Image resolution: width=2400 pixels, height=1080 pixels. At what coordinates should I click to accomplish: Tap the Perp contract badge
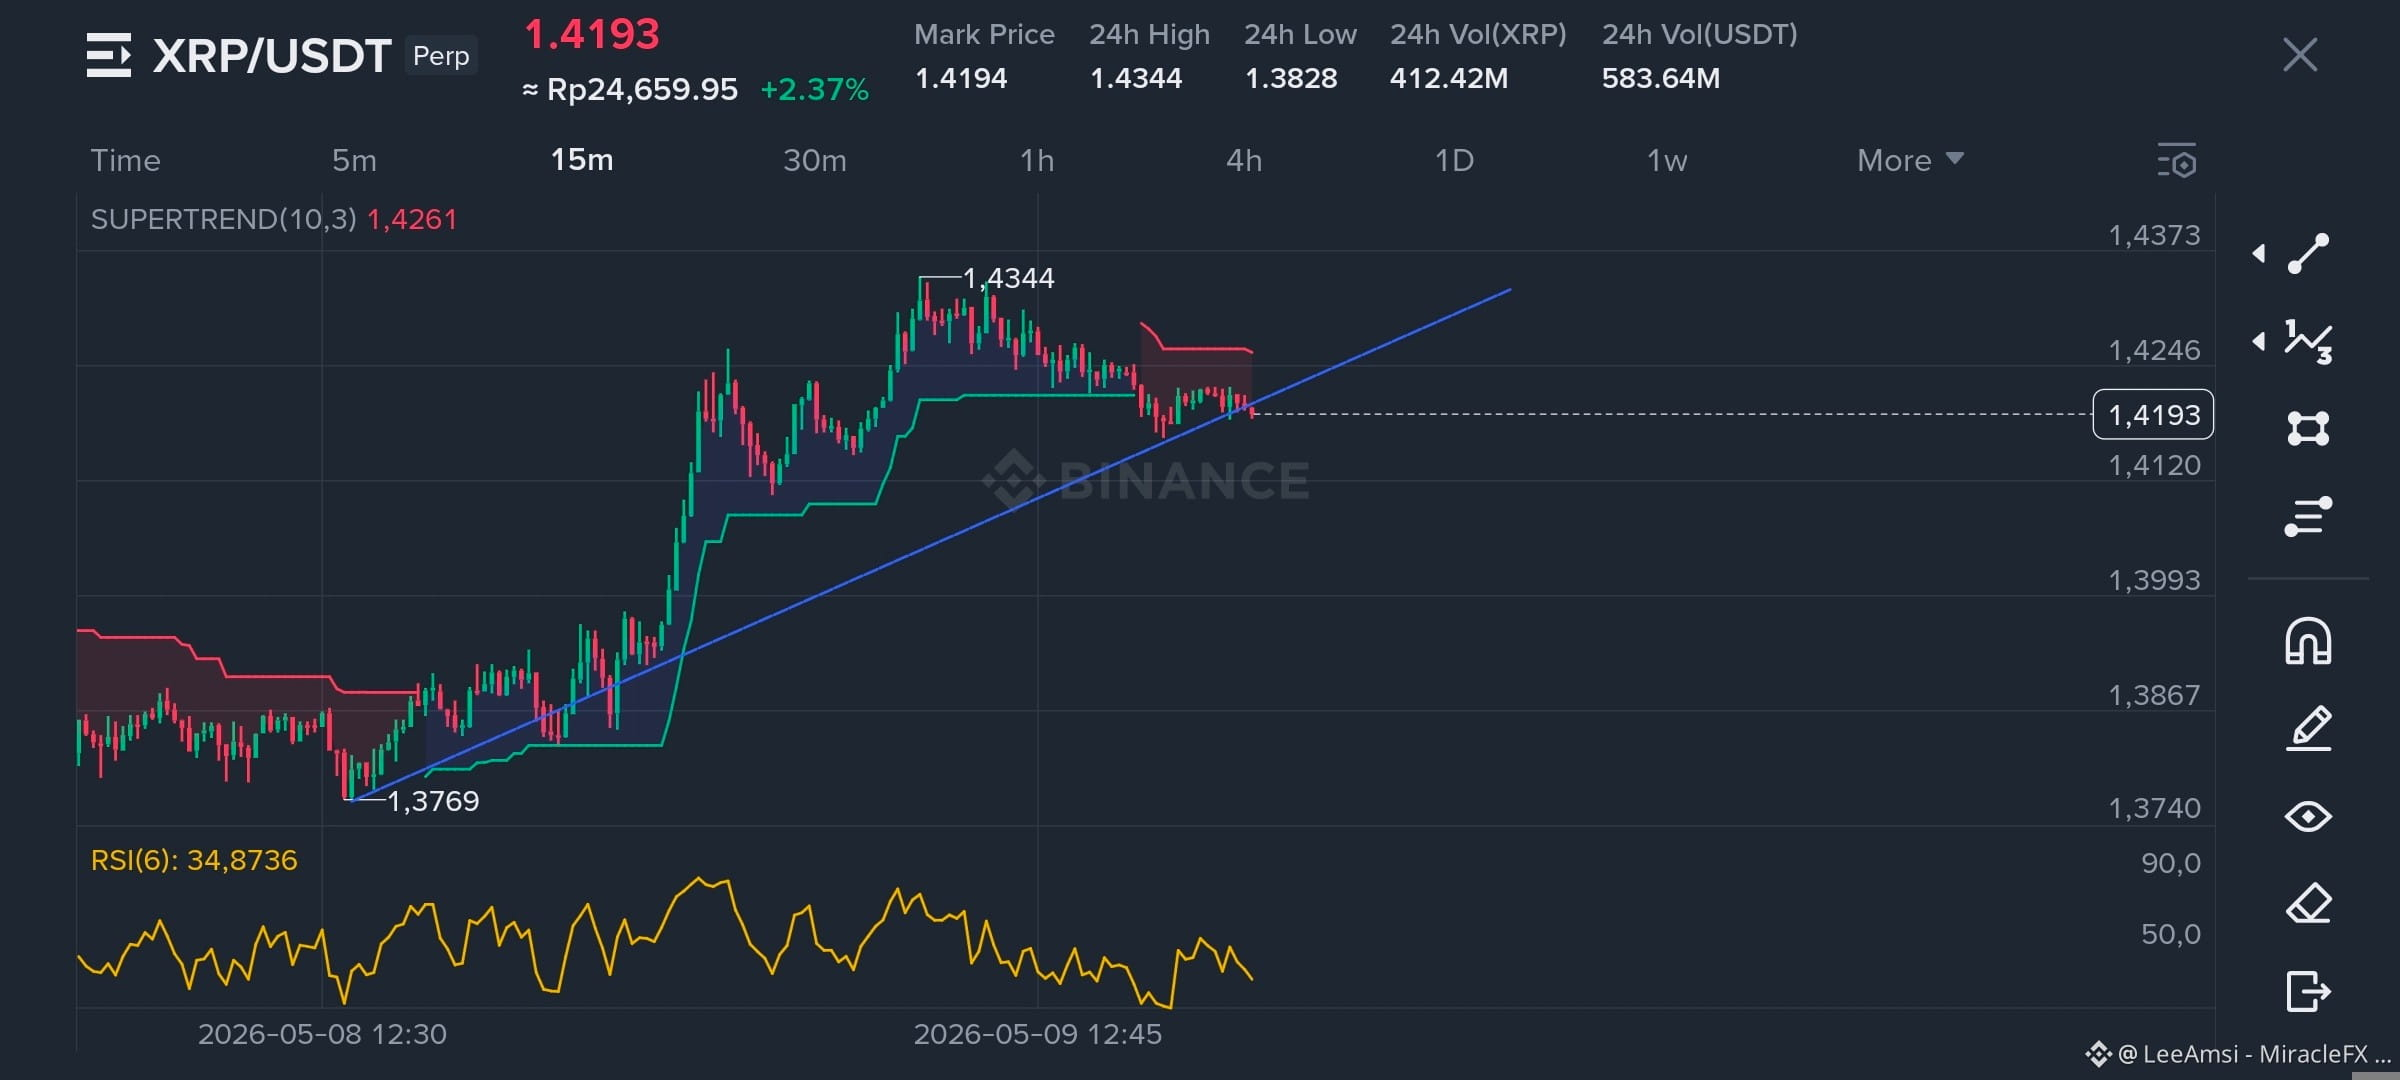tap(441, 55)
